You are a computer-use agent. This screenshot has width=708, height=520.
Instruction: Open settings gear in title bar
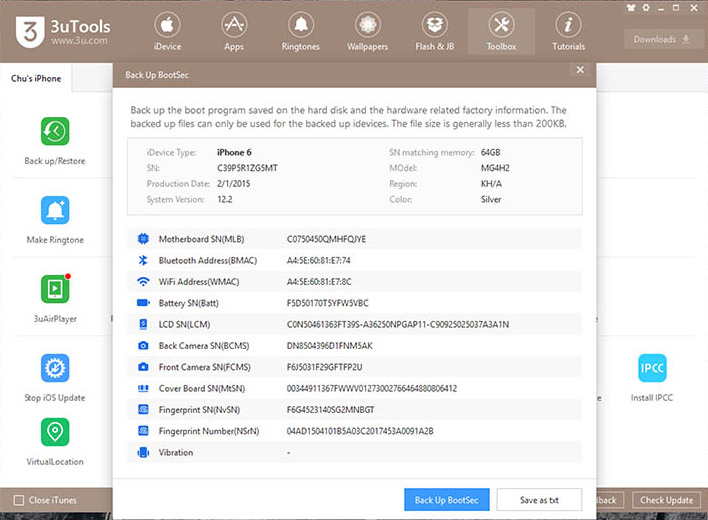click(x=646, y=8)
